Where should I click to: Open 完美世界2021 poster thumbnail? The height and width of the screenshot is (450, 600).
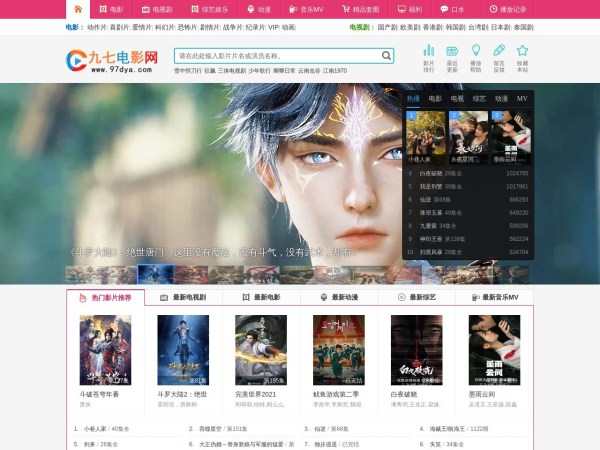point(261,350)
